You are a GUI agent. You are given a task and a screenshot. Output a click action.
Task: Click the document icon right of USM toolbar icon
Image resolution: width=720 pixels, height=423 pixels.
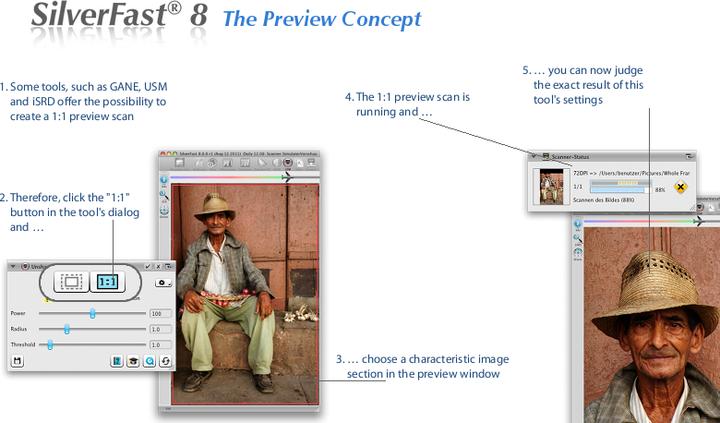tap(300, 163)
